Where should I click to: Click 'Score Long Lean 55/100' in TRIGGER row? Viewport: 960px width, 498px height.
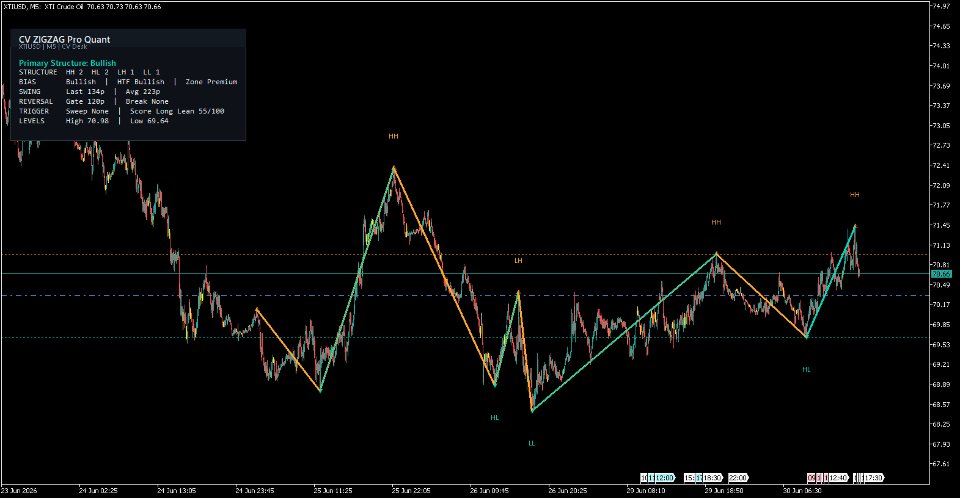(177, 111)
